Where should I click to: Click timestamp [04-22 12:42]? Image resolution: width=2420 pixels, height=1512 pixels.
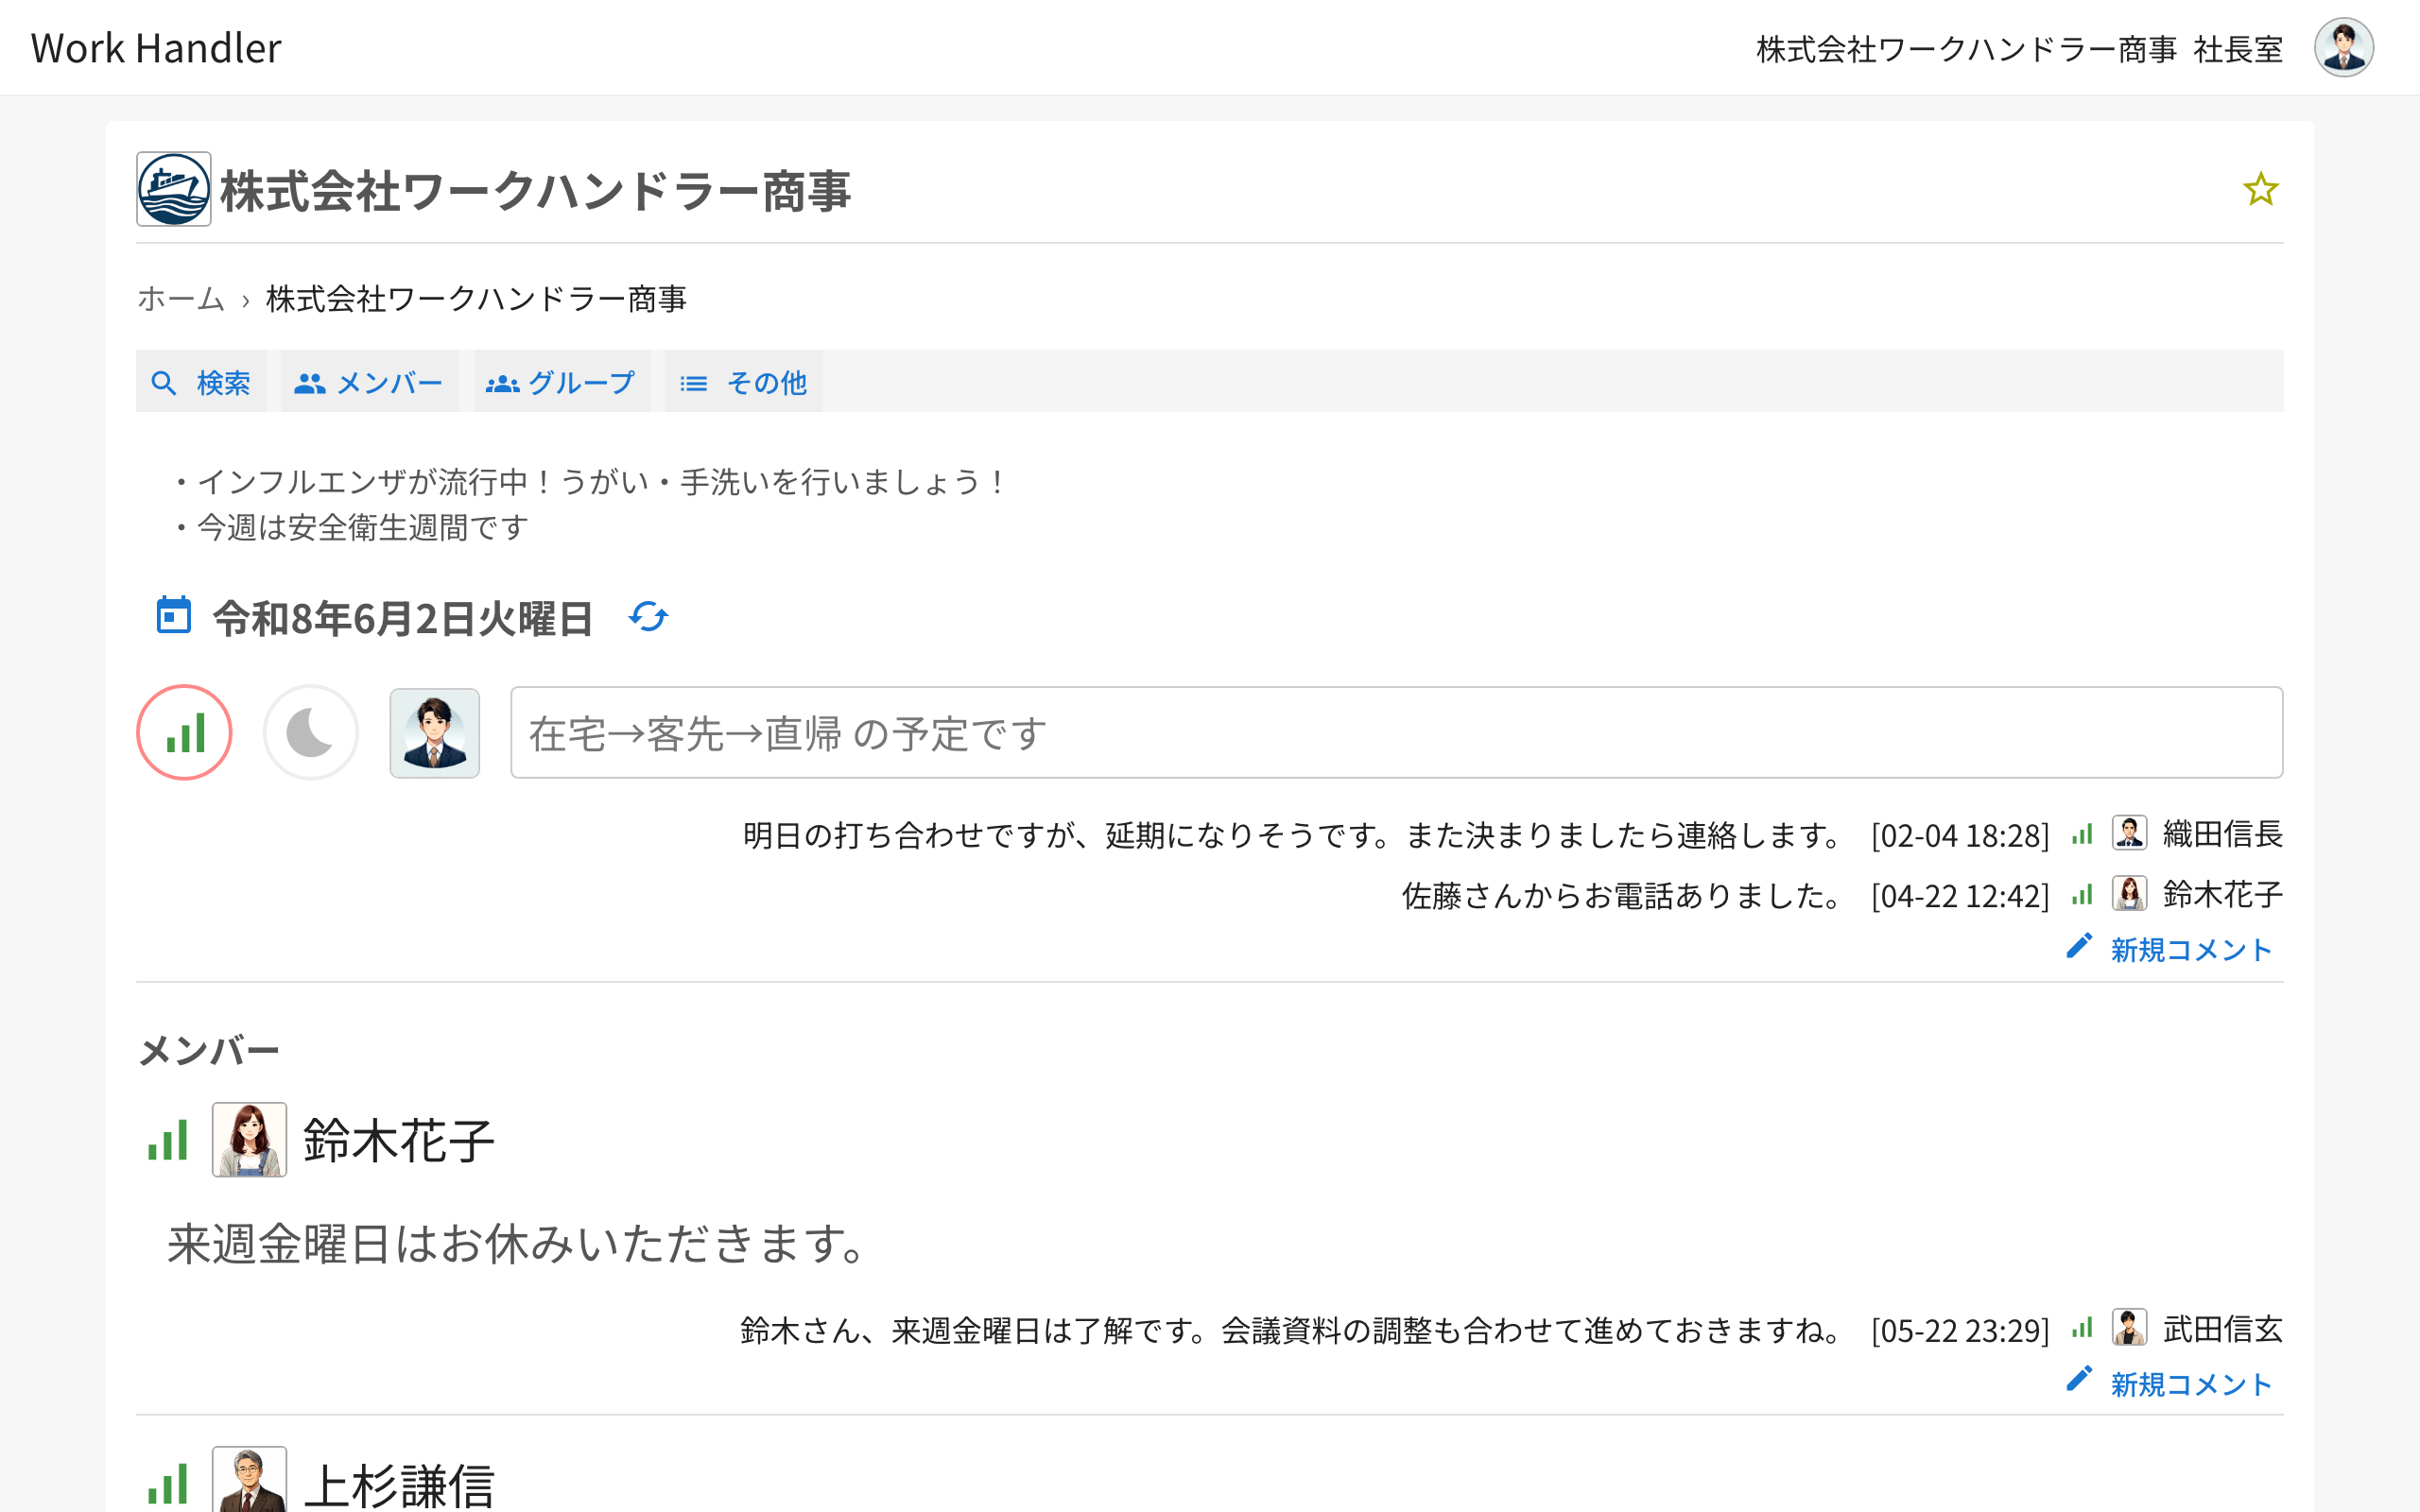[1960, 896]
